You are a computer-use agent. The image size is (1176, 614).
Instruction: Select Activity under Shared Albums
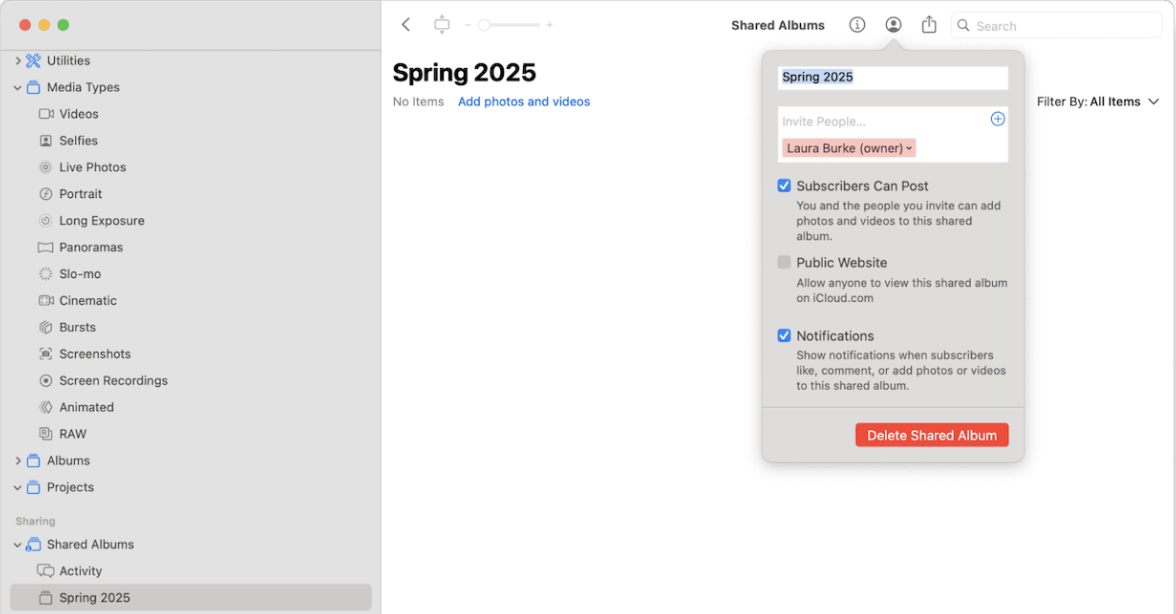point(80,571)
